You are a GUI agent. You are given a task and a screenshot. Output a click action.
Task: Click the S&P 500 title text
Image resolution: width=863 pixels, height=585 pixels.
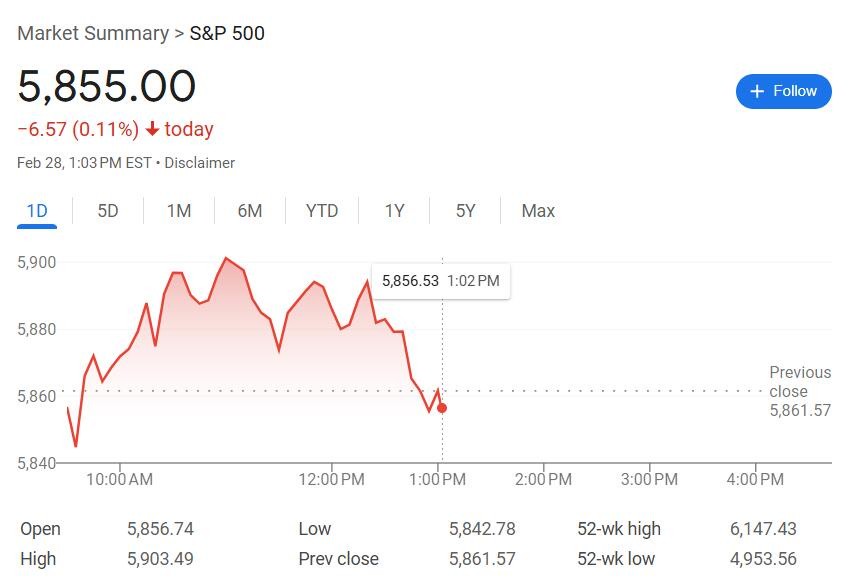(227, 33)
